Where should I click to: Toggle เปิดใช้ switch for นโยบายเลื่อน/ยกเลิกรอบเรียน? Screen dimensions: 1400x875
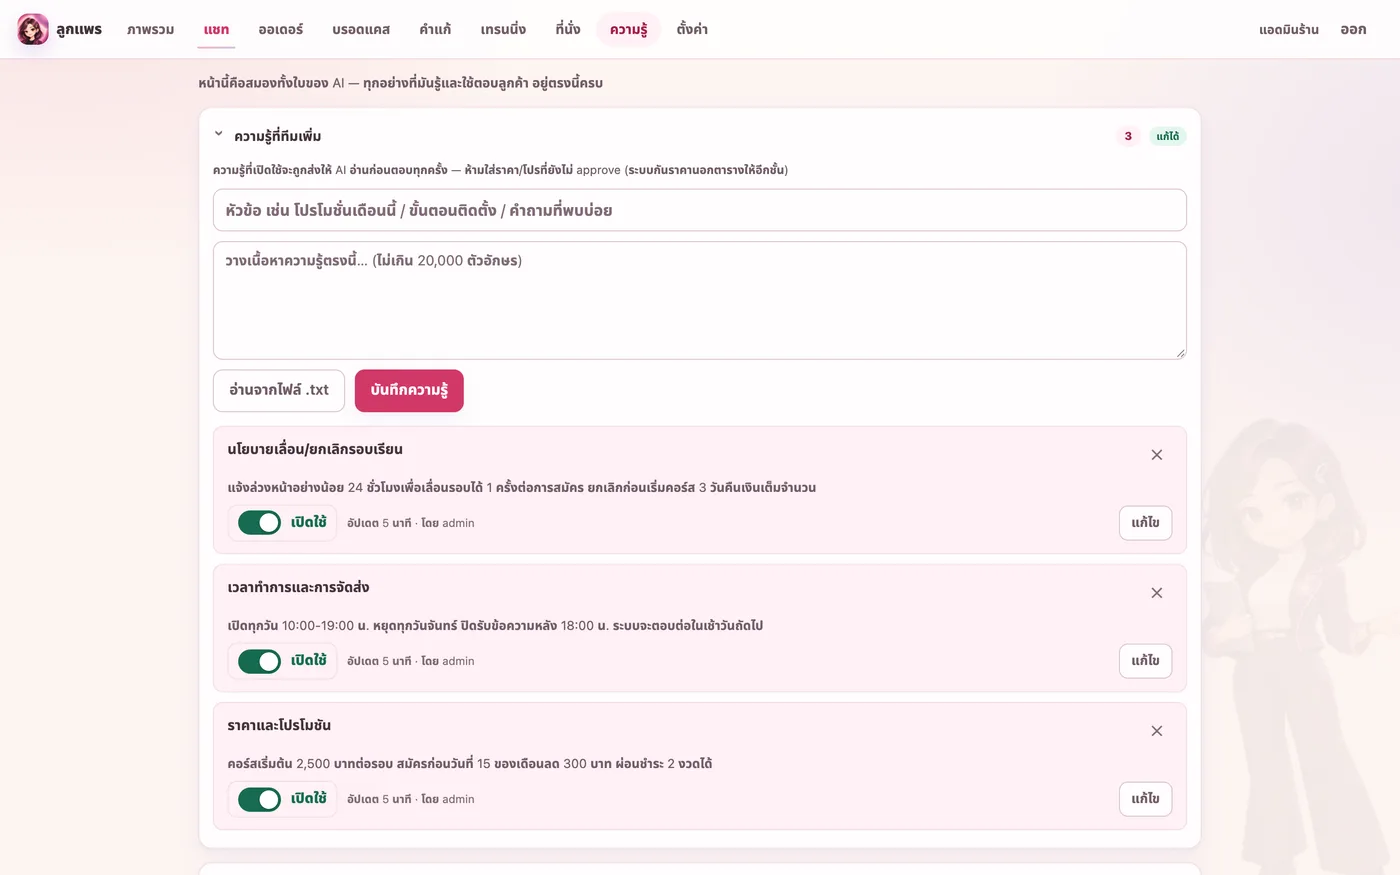click(260, 522)
